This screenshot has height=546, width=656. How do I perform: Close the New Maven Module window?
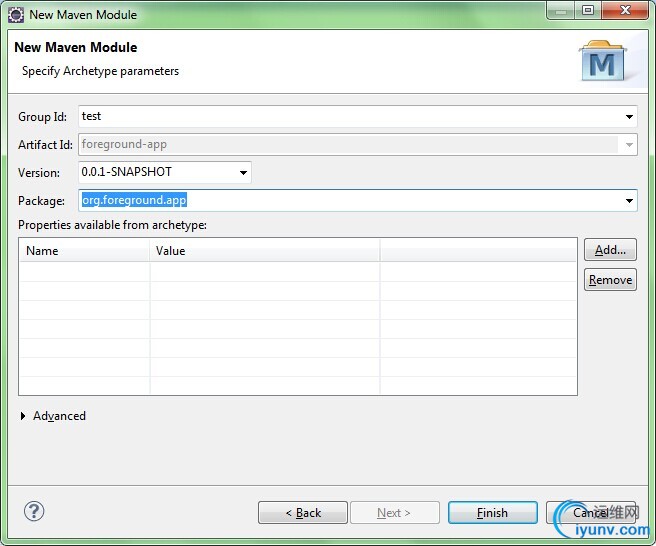625,10
